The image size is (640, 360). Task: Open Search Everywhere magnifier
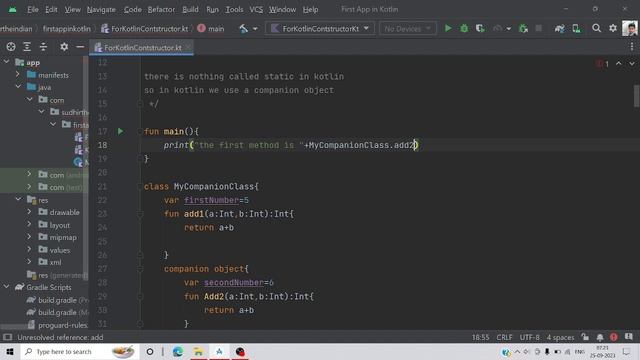click(596, 28)
